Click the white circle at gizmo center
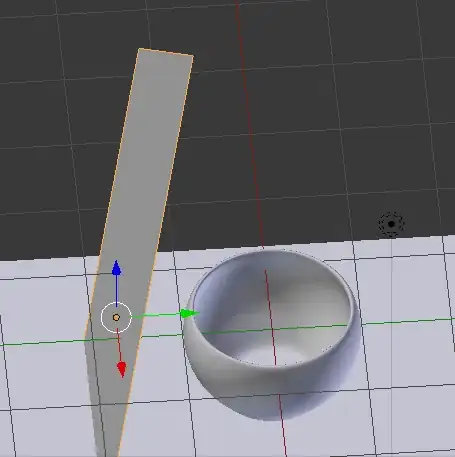455x457 pixels. click(116, 318)
